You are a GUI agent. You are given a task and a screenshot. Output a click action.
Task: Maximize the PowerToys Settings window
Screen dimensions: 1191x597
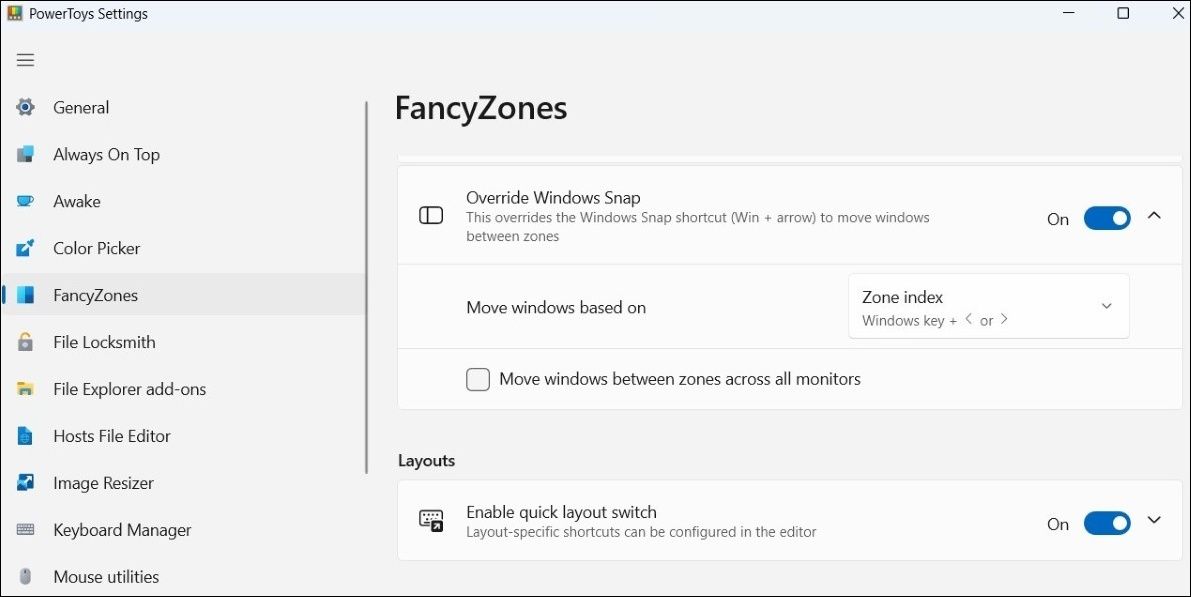coord(1124,13)
